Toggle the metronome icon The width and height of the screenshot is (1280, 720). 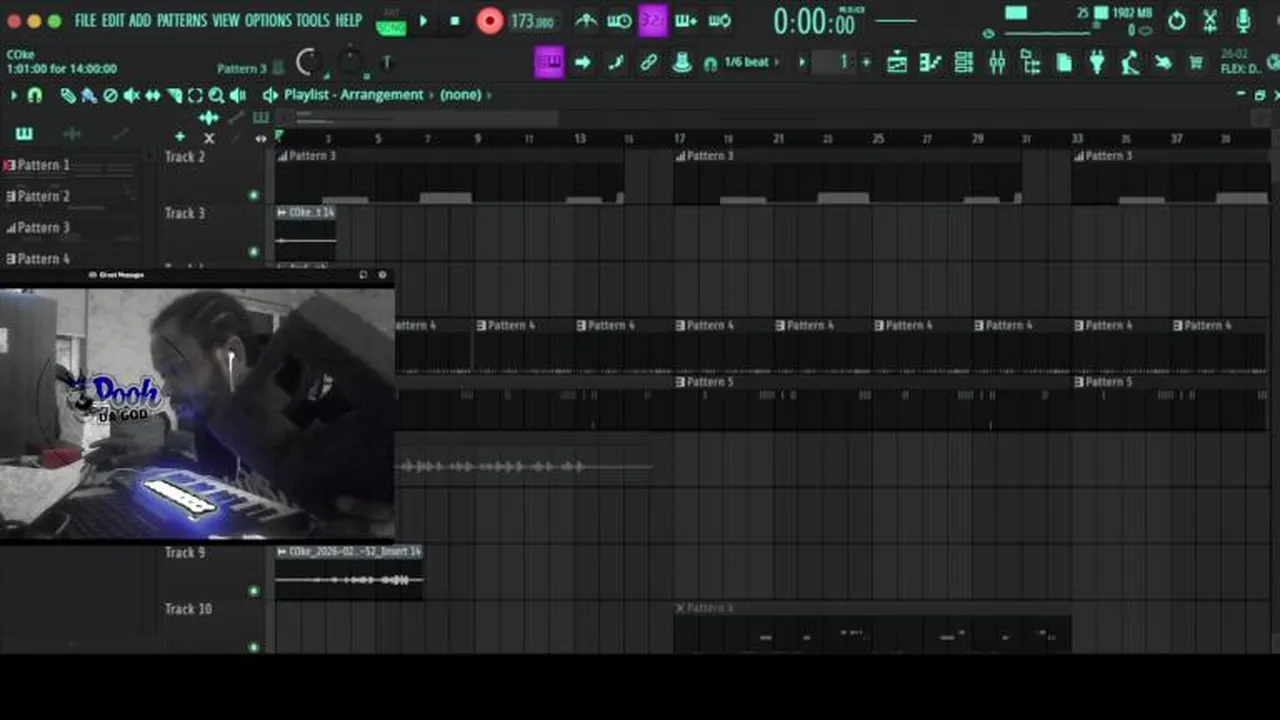click(x=586, y=20)
